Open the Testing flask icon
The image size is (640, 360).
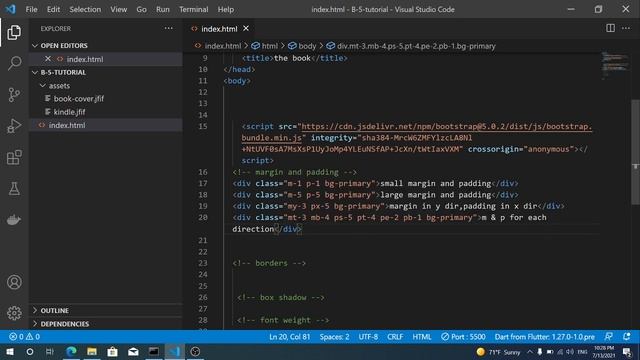pyautogui.click(x=14, y=189)
